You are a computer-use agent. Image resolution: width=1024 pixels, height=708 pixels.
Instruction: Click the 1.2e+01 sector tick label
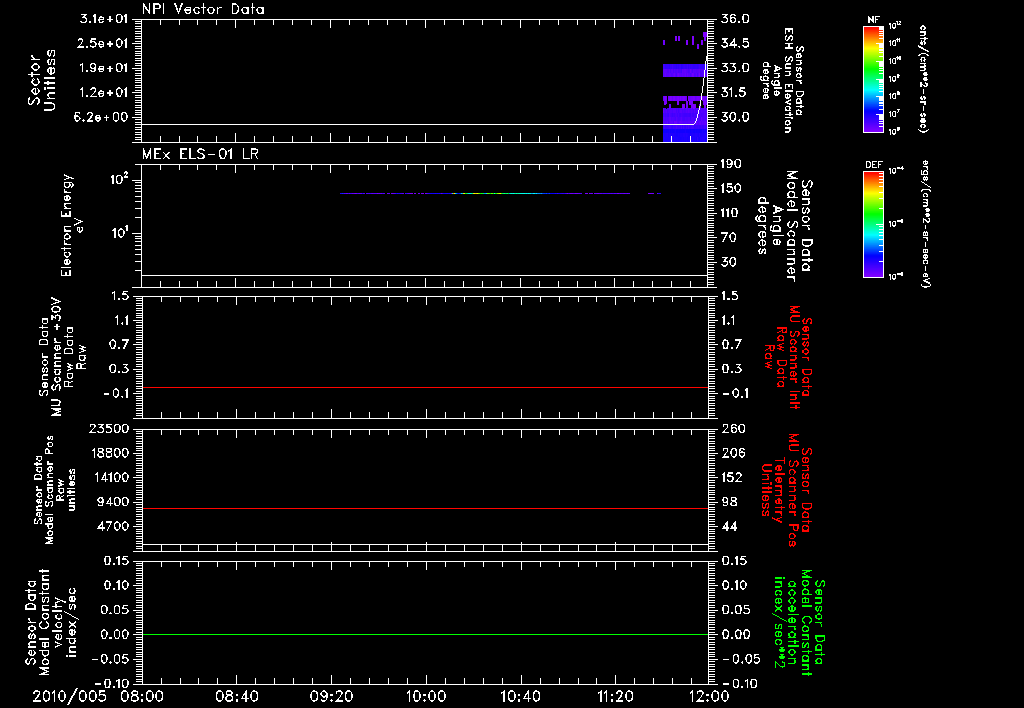click(x=104, y=93)
